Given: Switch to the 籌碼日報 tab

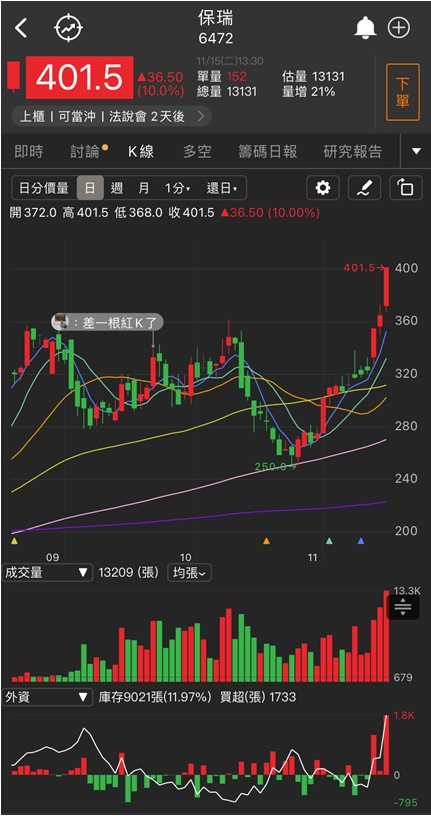Looking at the screenshot, I should 268,151.
